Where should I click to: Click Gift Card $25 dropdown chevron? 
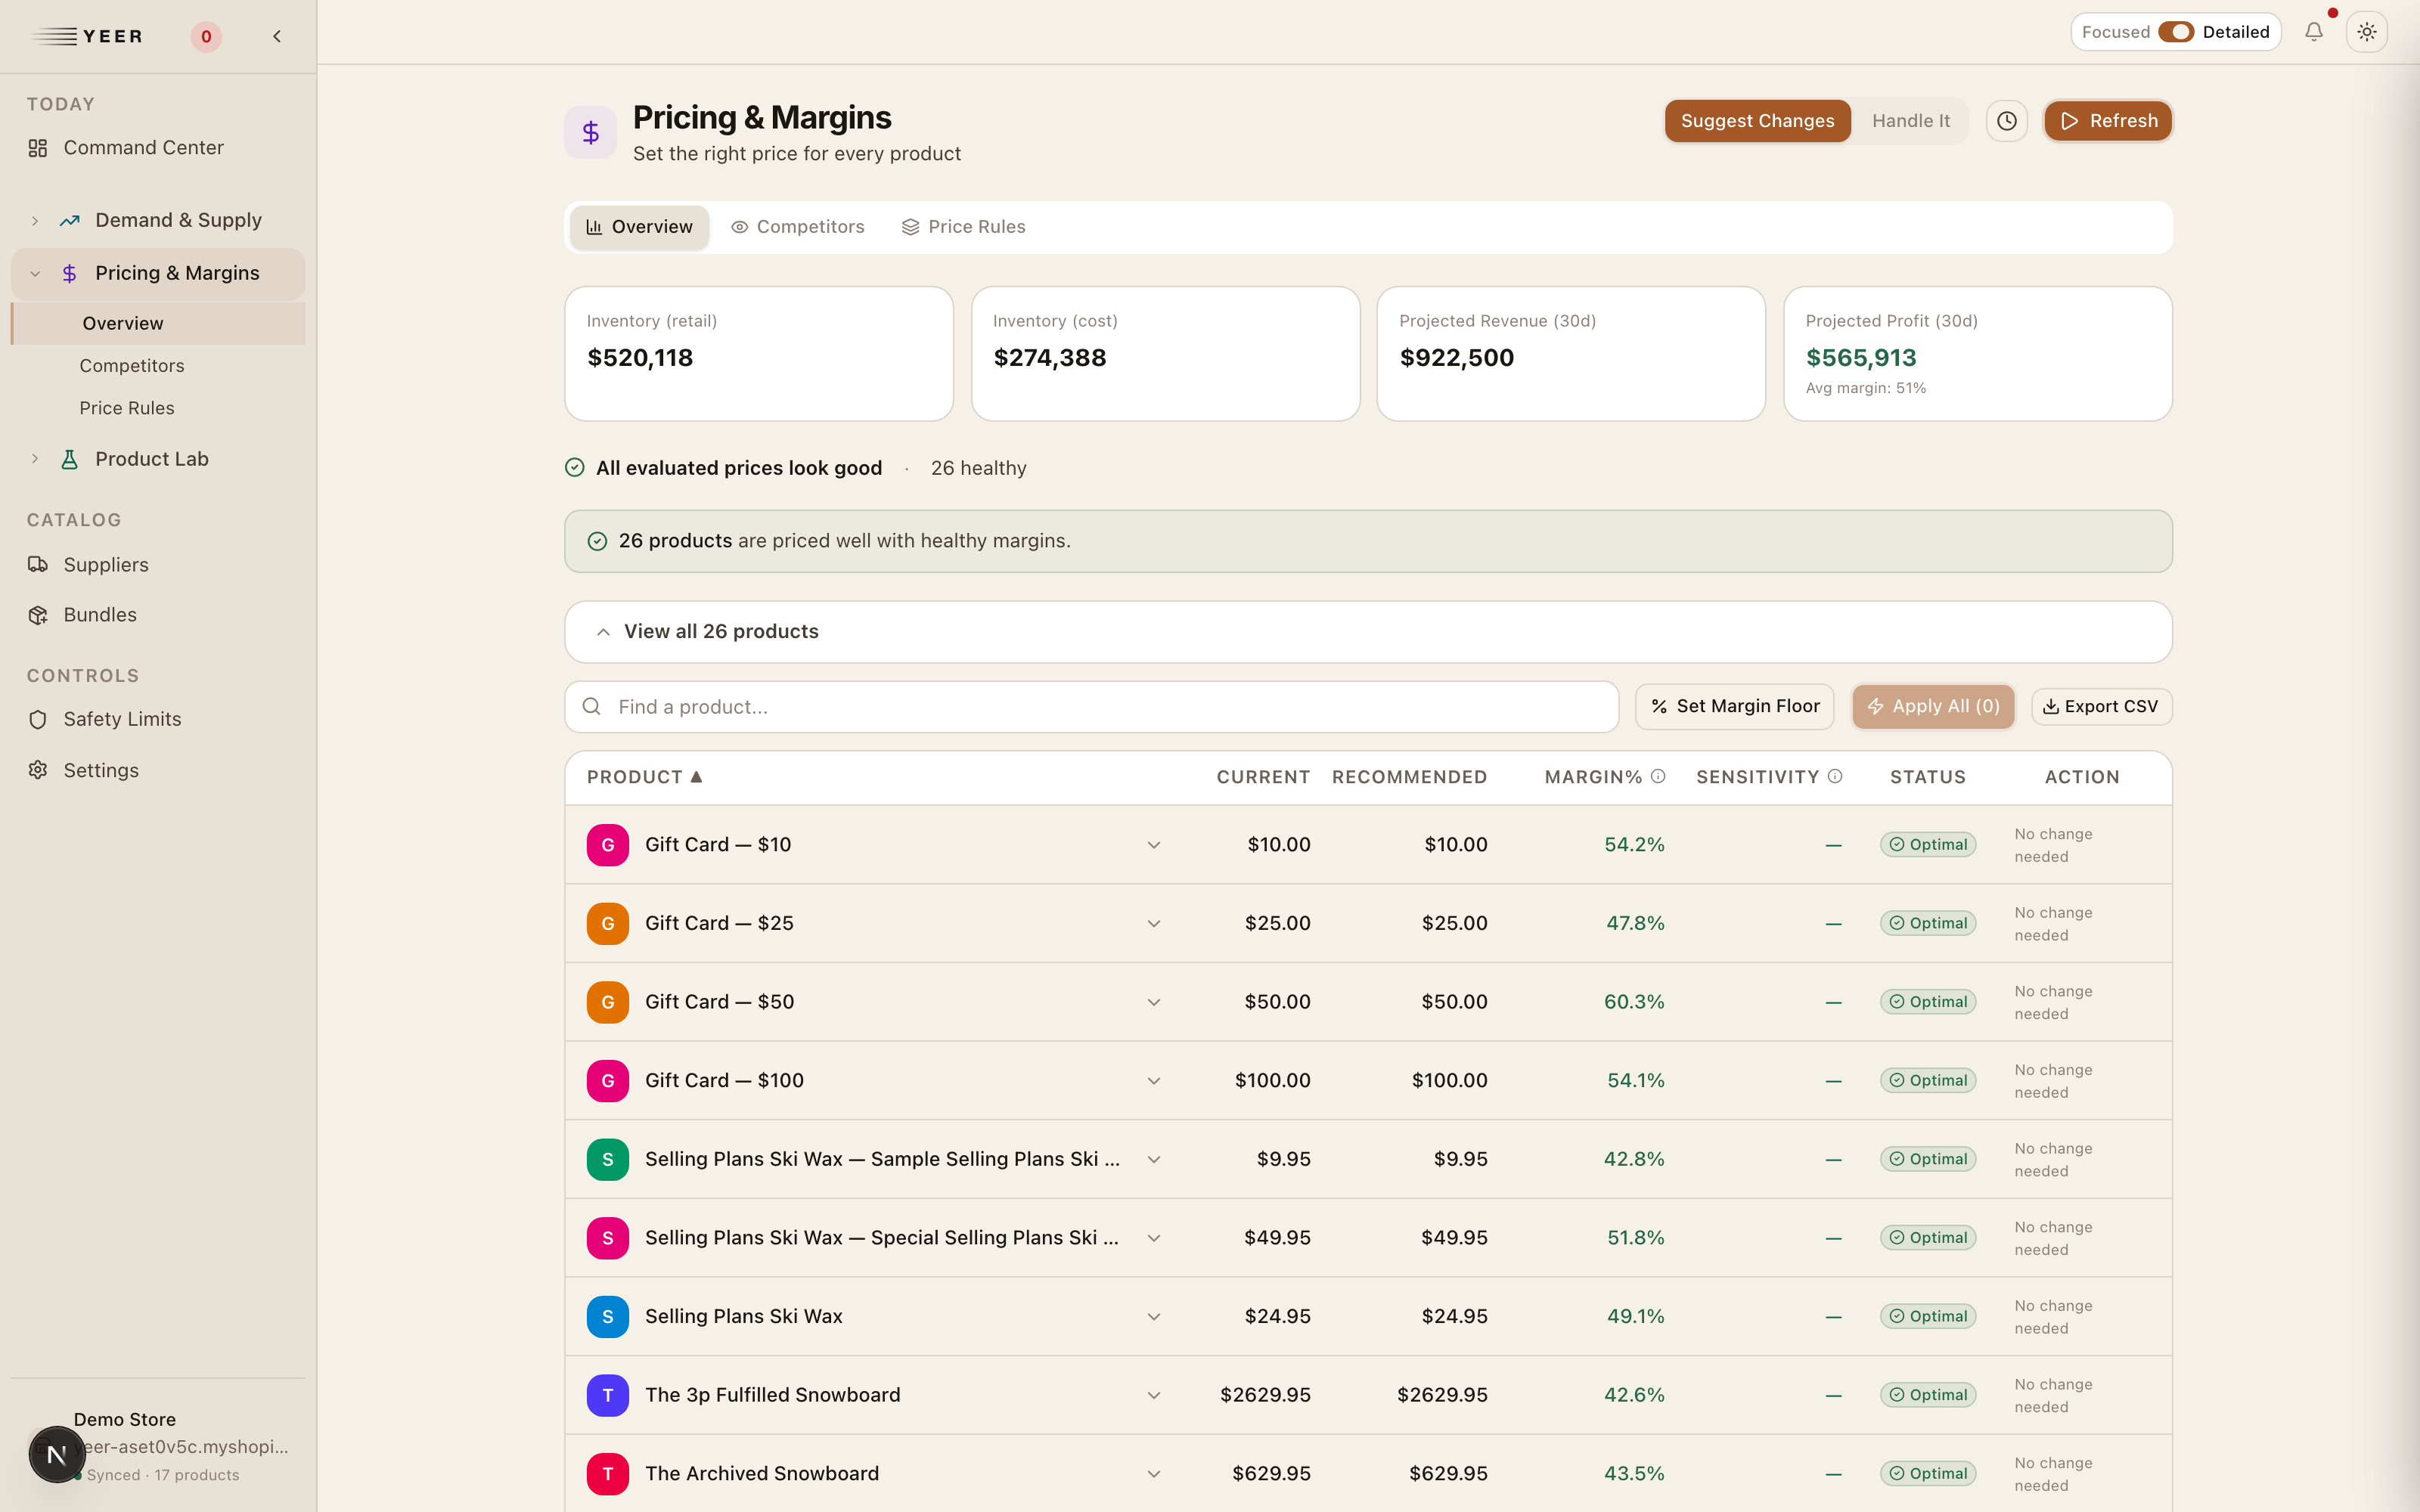coord(1153,923)
